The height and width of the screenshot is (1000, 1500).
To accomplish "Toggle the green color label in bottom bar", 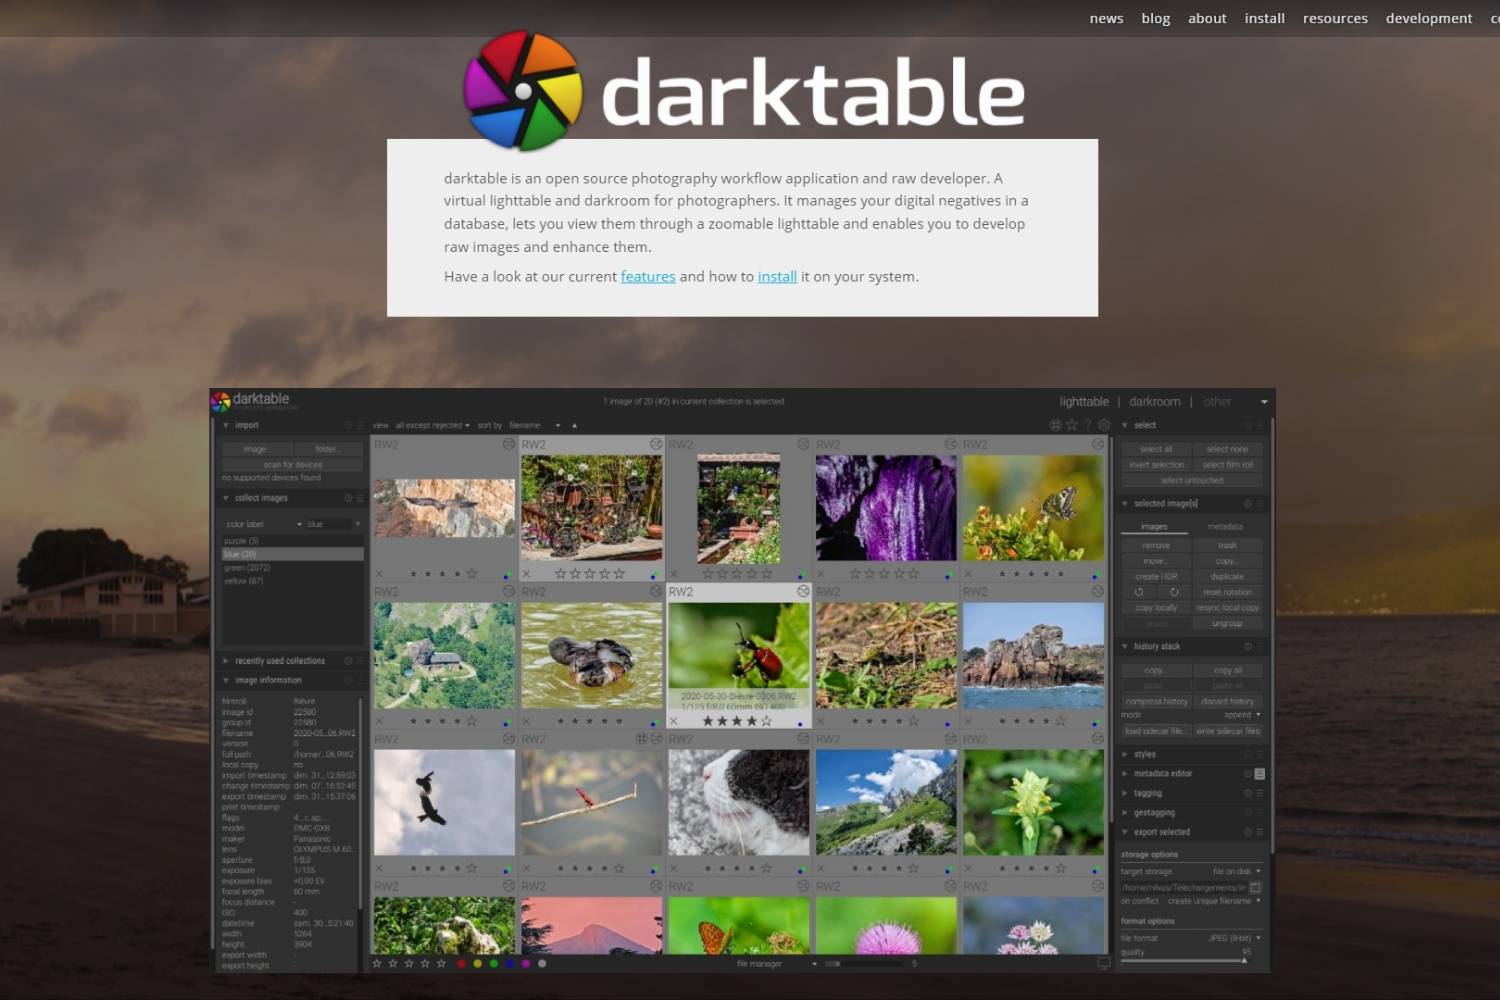I will 493,964.
